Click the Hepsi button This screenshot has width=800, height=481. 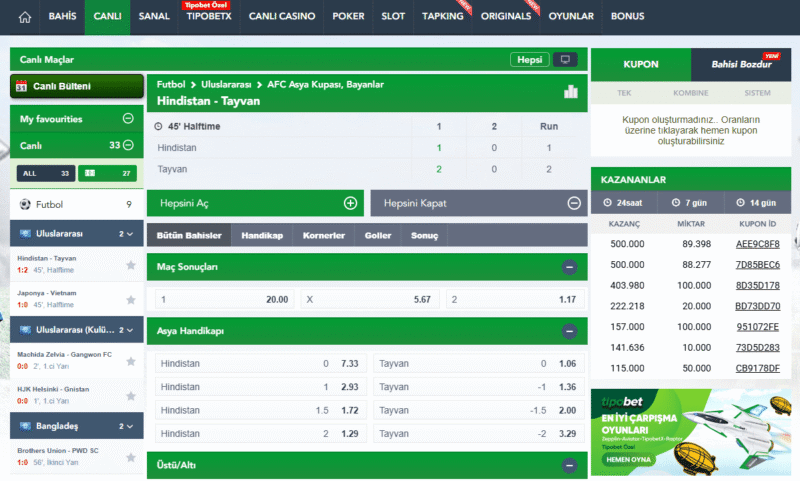coord(530,60)
